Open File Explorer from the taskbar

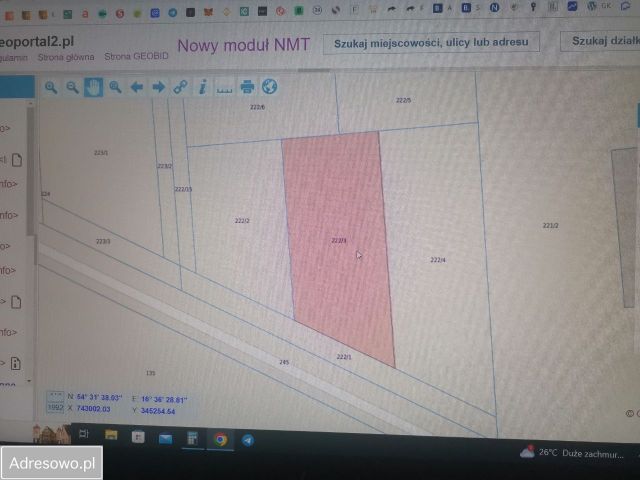tap(111, 435)
